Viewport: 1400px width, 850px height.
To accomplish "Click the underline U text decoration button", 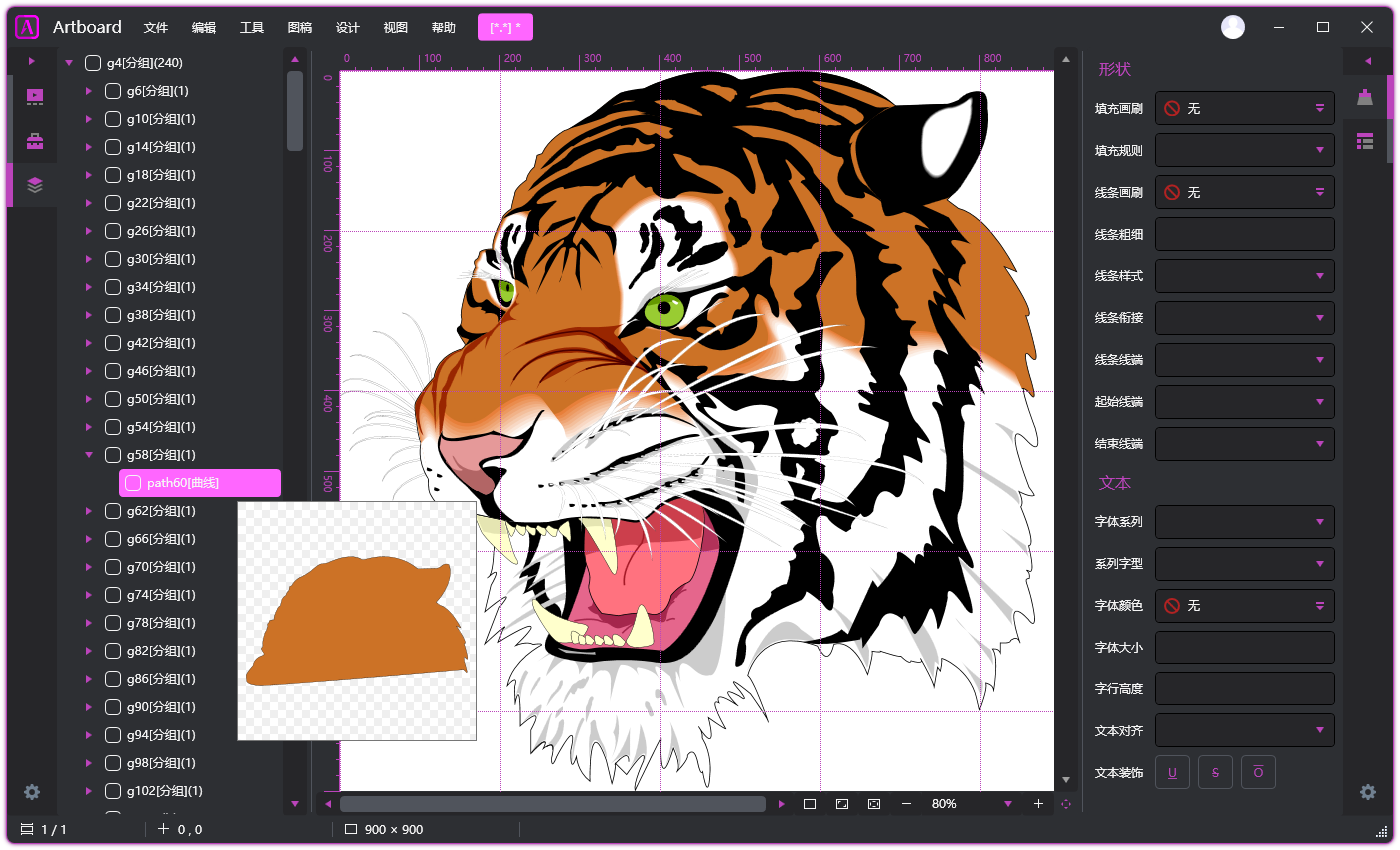I will [x=1172, y=772].
